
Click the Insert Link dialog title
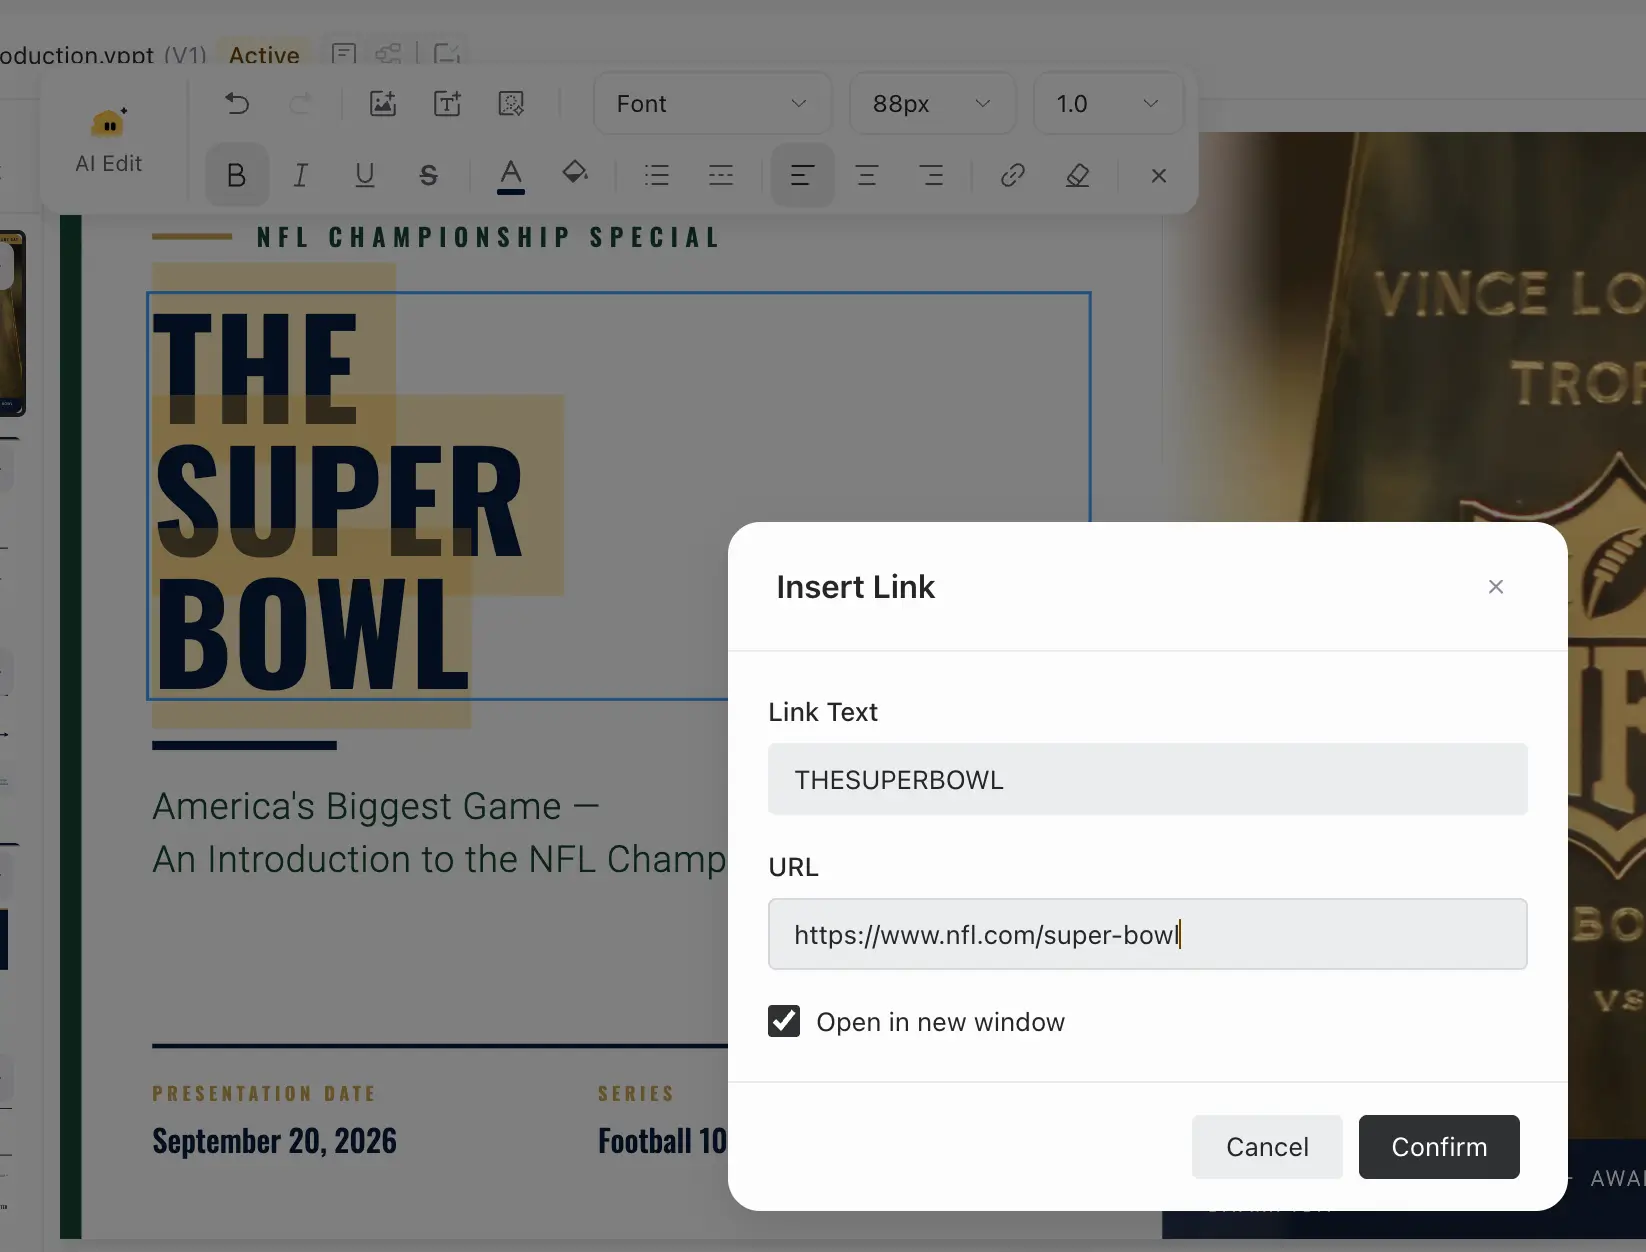pyautogui.click(x=856, y=587)
